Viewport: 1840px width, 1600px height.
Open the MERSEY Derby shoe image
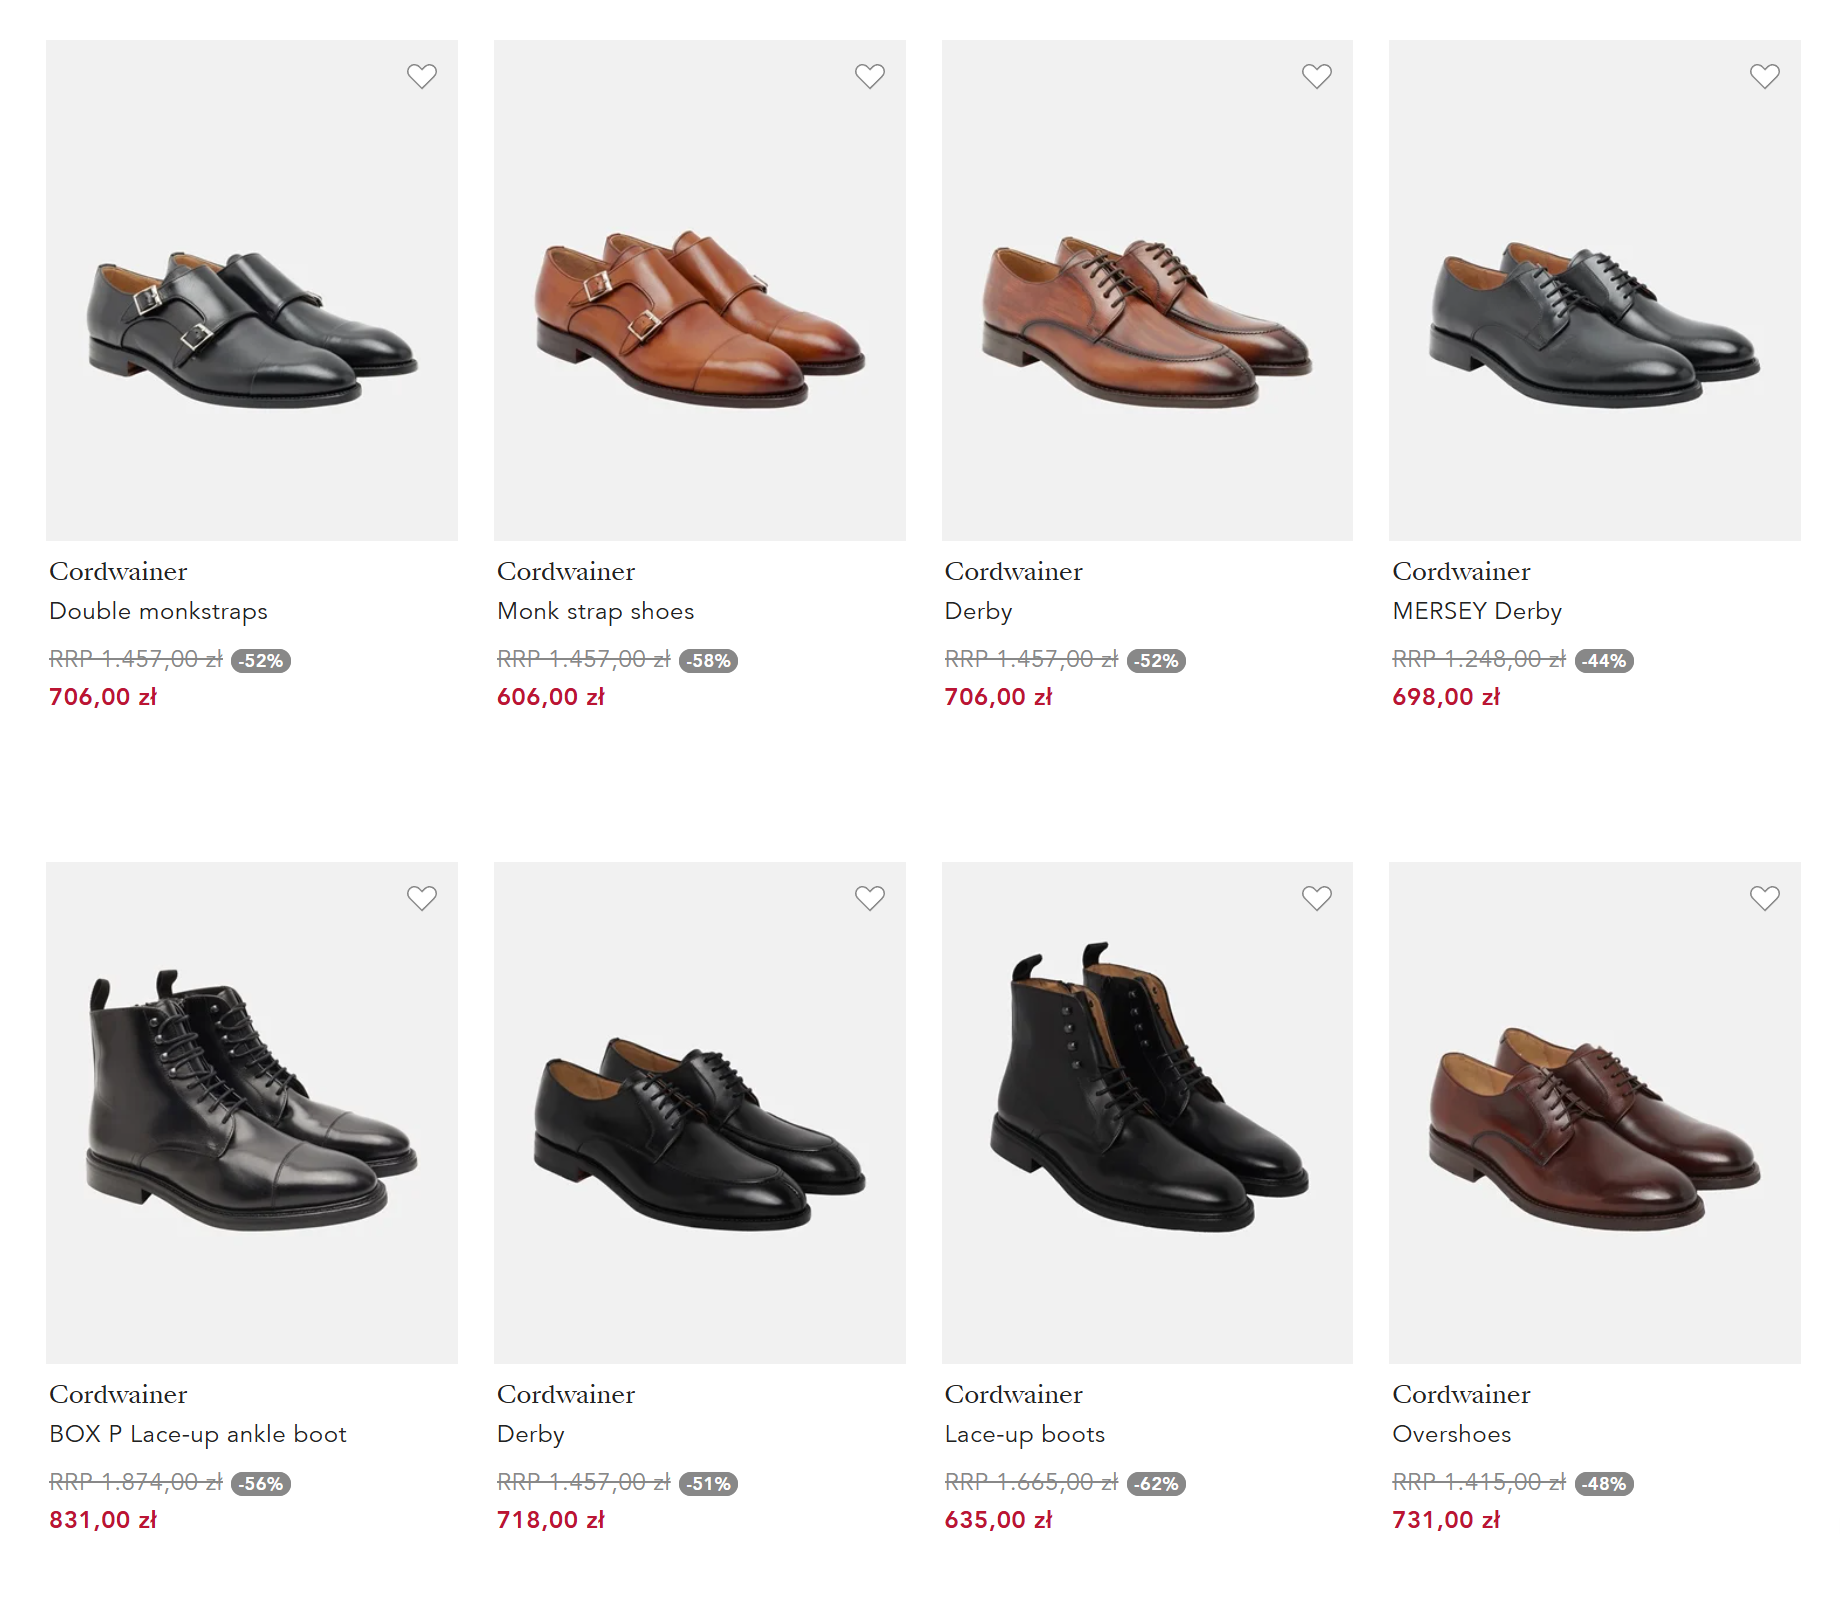pos(1595,290)
